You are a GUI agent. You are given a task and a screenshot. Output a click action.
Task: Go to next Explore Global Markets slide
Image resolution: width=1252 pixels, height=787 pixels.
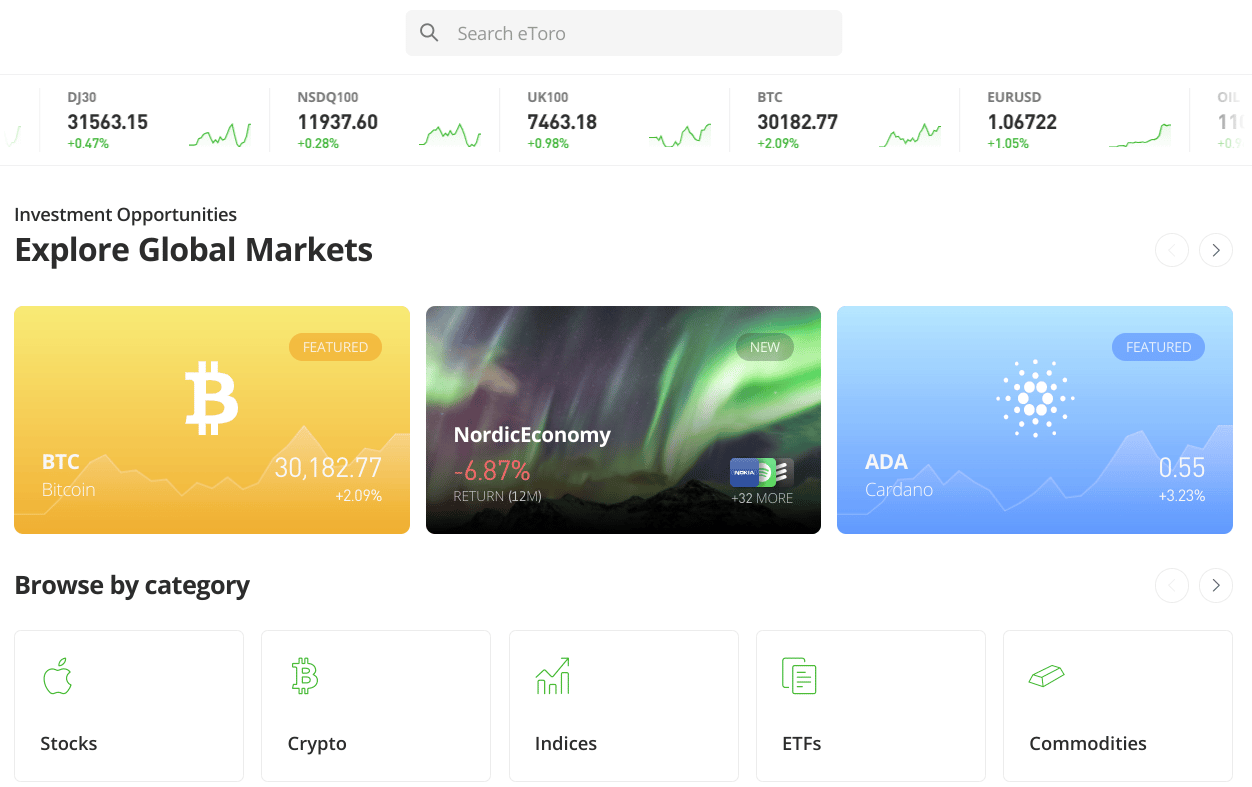click(1216, 250)
